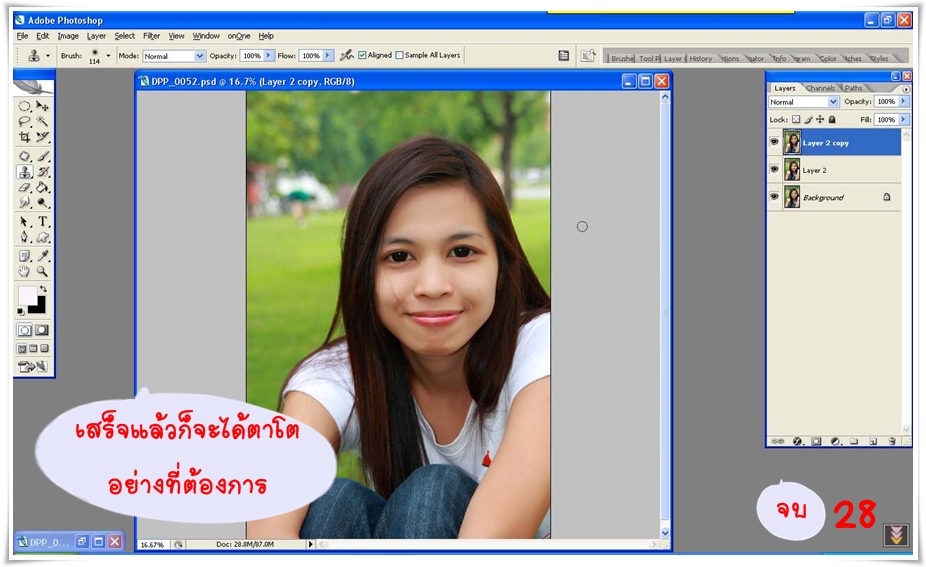Open the History tab in palette well
The height and width of the screenshot is (567, 926).
tap(700, 58)
